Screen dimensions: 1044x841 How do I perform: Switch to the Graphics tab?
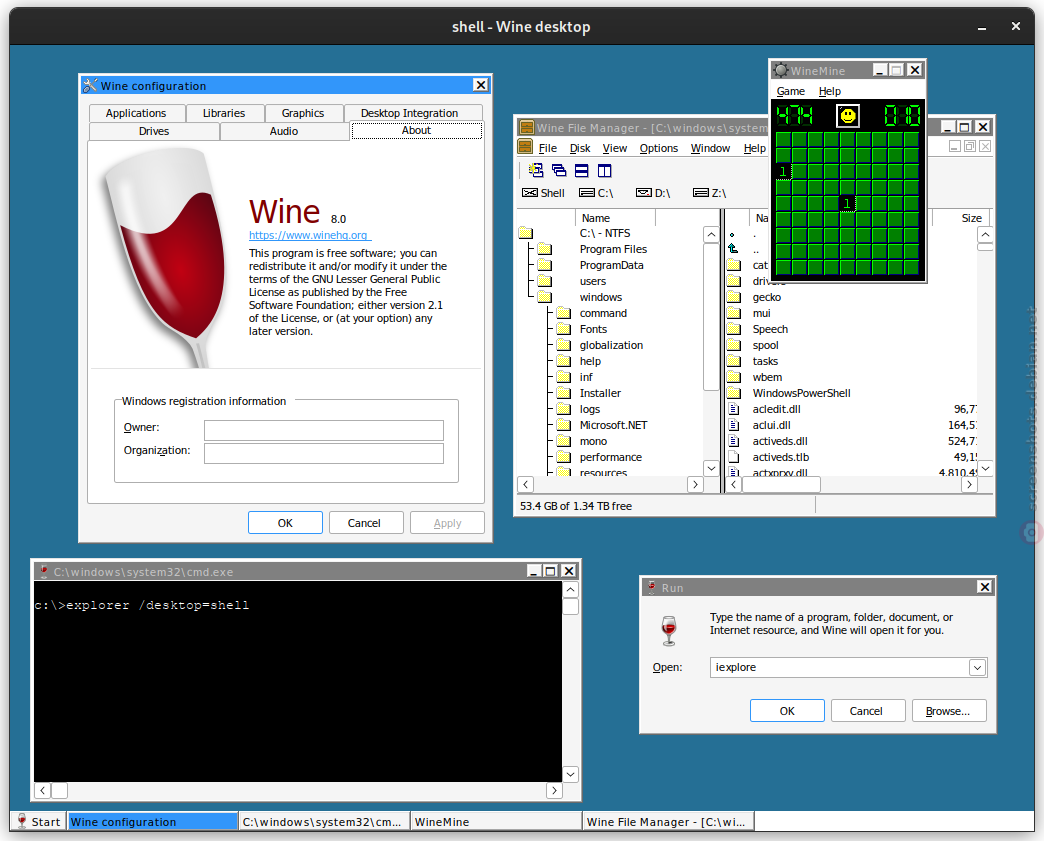point(303,113)
